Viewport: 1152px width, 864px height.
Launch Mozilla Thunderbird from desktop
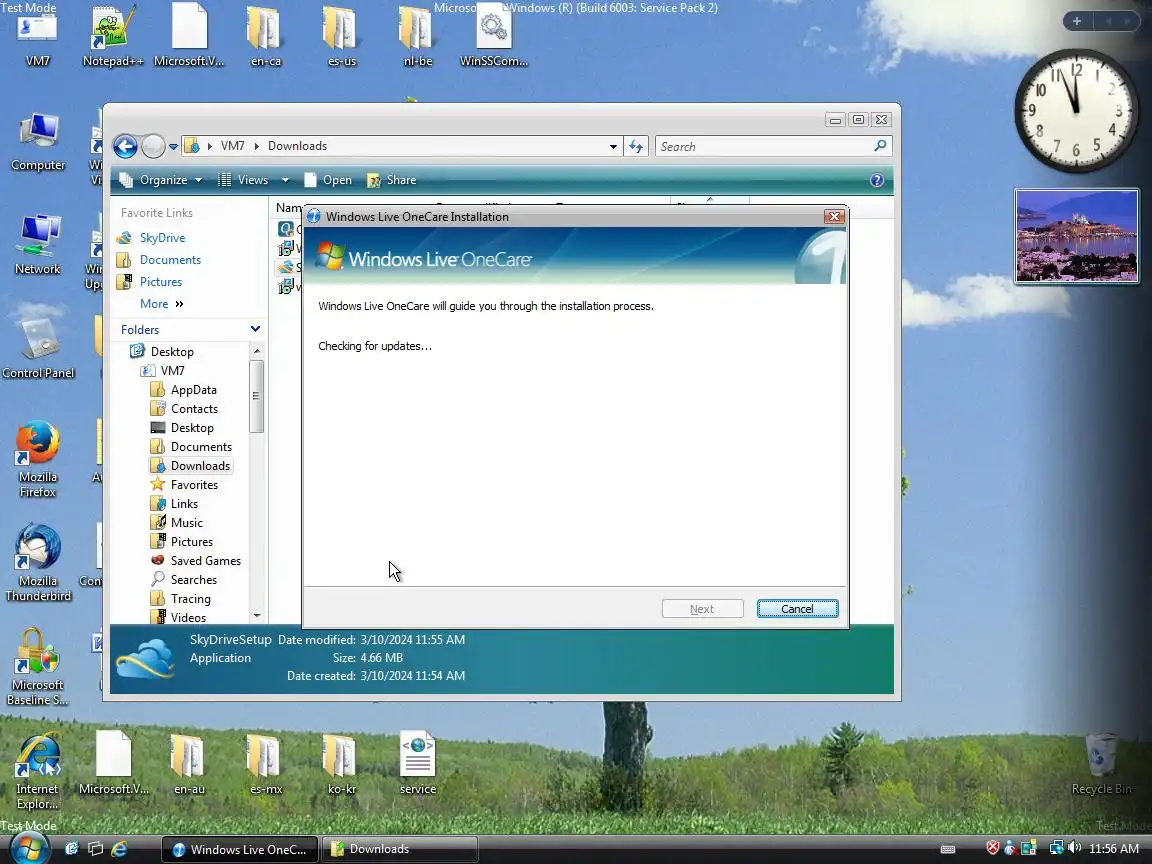click(x=37, y=563)
